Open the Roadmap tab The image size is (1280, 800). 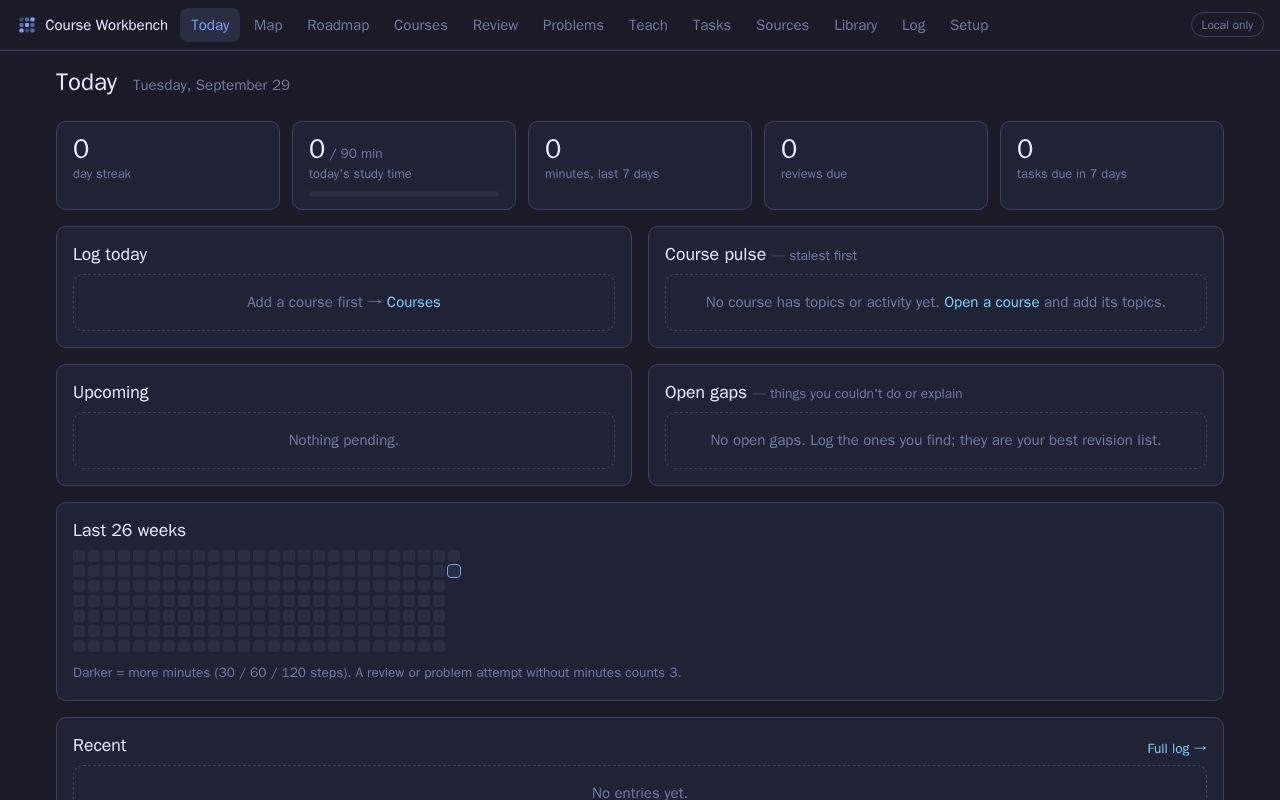[338, 25]
